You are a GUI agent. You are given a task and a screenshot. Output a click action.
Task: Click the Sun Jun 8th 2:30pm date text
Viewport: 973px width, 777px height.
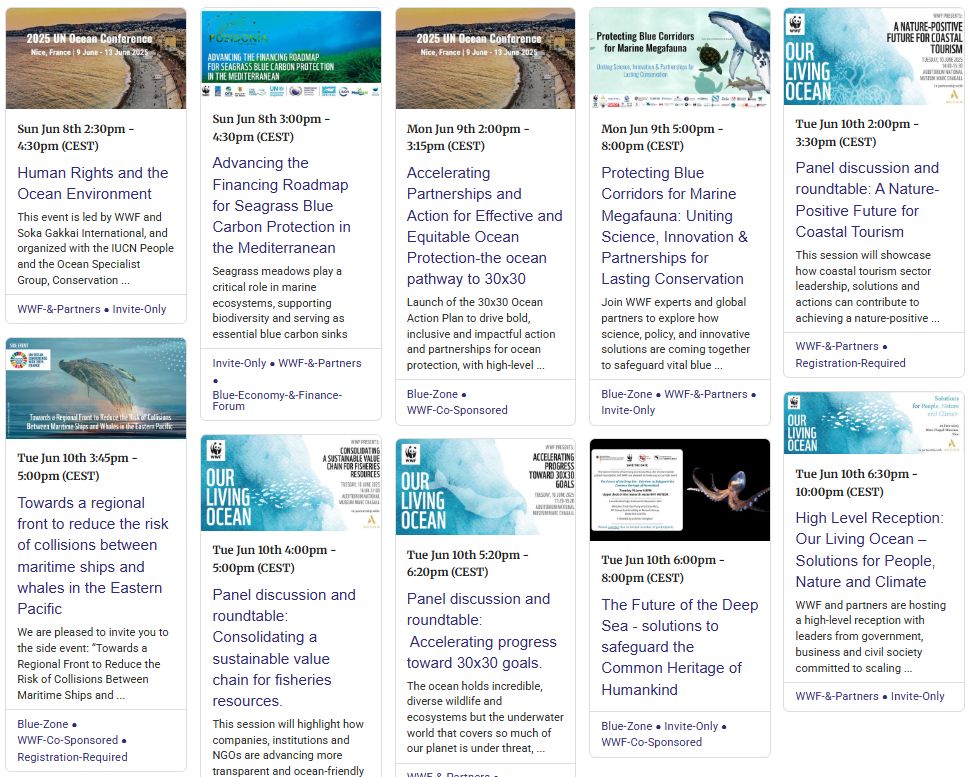click(76, 137)
